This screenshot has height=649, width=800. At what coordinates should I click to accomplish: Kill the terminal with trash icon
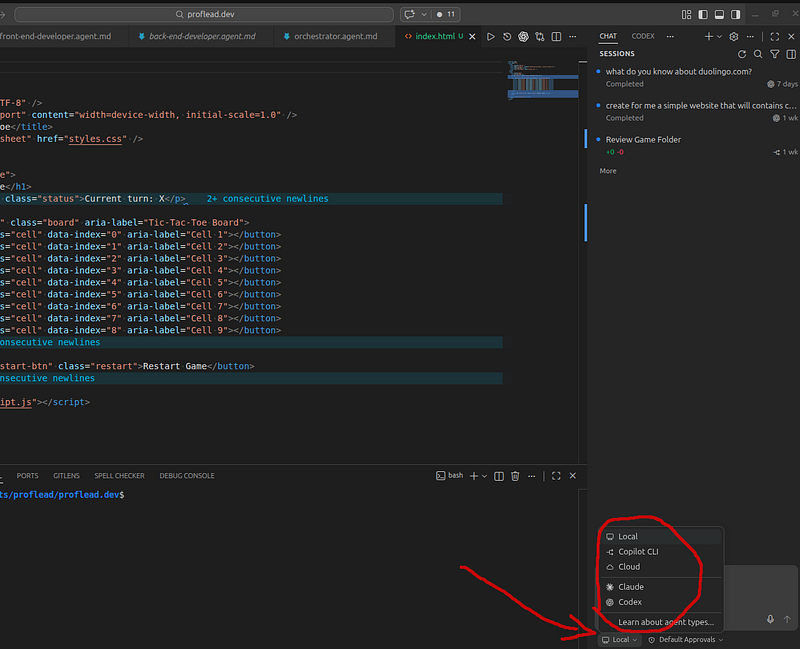point(515,476)
